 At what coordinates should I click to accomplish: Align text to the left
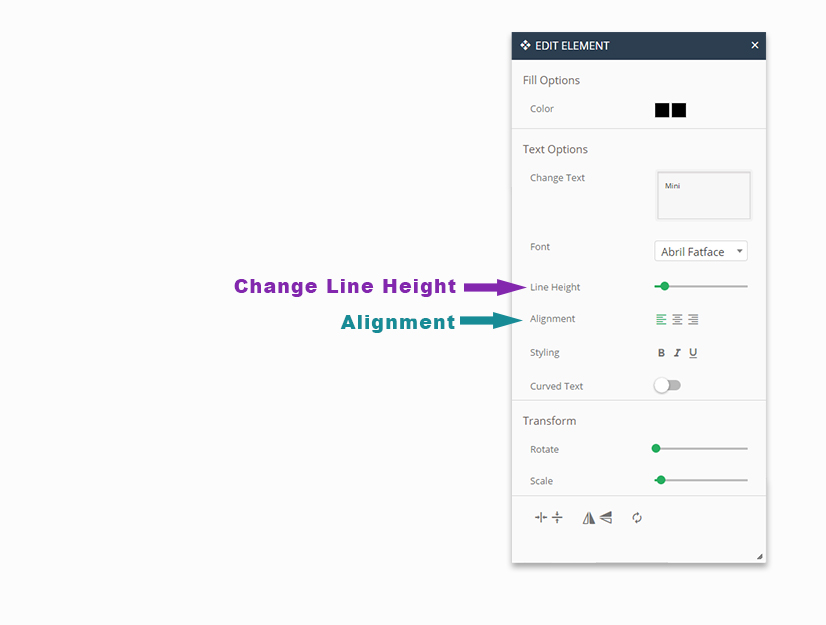point(661,320)
